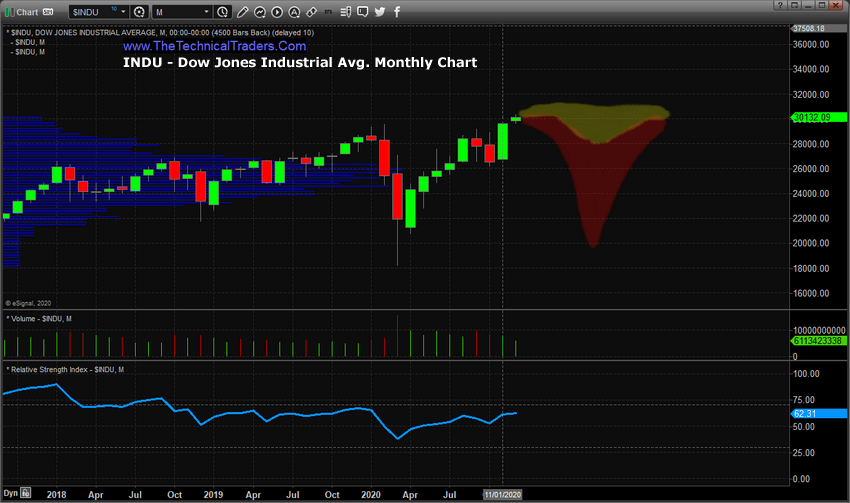850x503 pixels.
Task: Click the 2018 label on time axis
Action: click(56, 494)
